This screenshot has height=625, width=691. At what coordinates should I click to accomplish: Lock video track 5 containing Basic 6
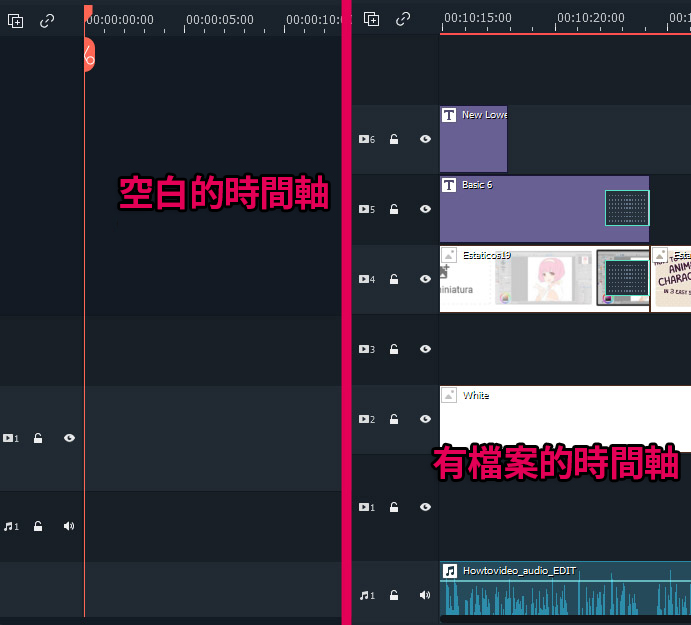(x=394, y=210)
